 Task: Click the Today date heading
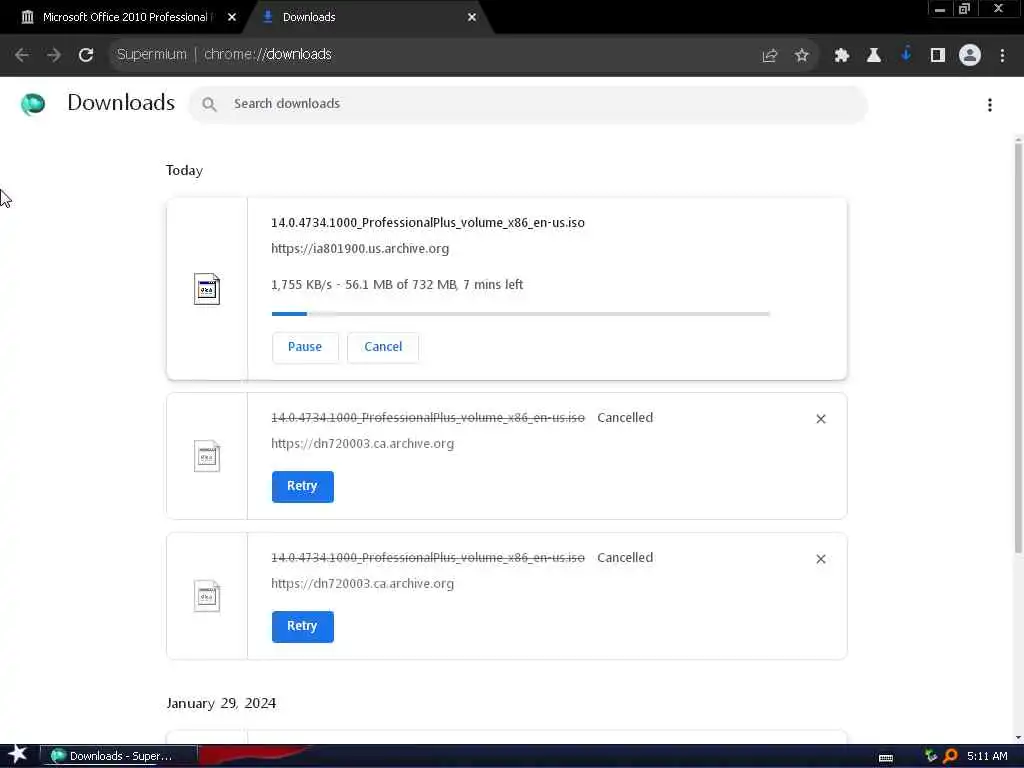tap(184, 170)
